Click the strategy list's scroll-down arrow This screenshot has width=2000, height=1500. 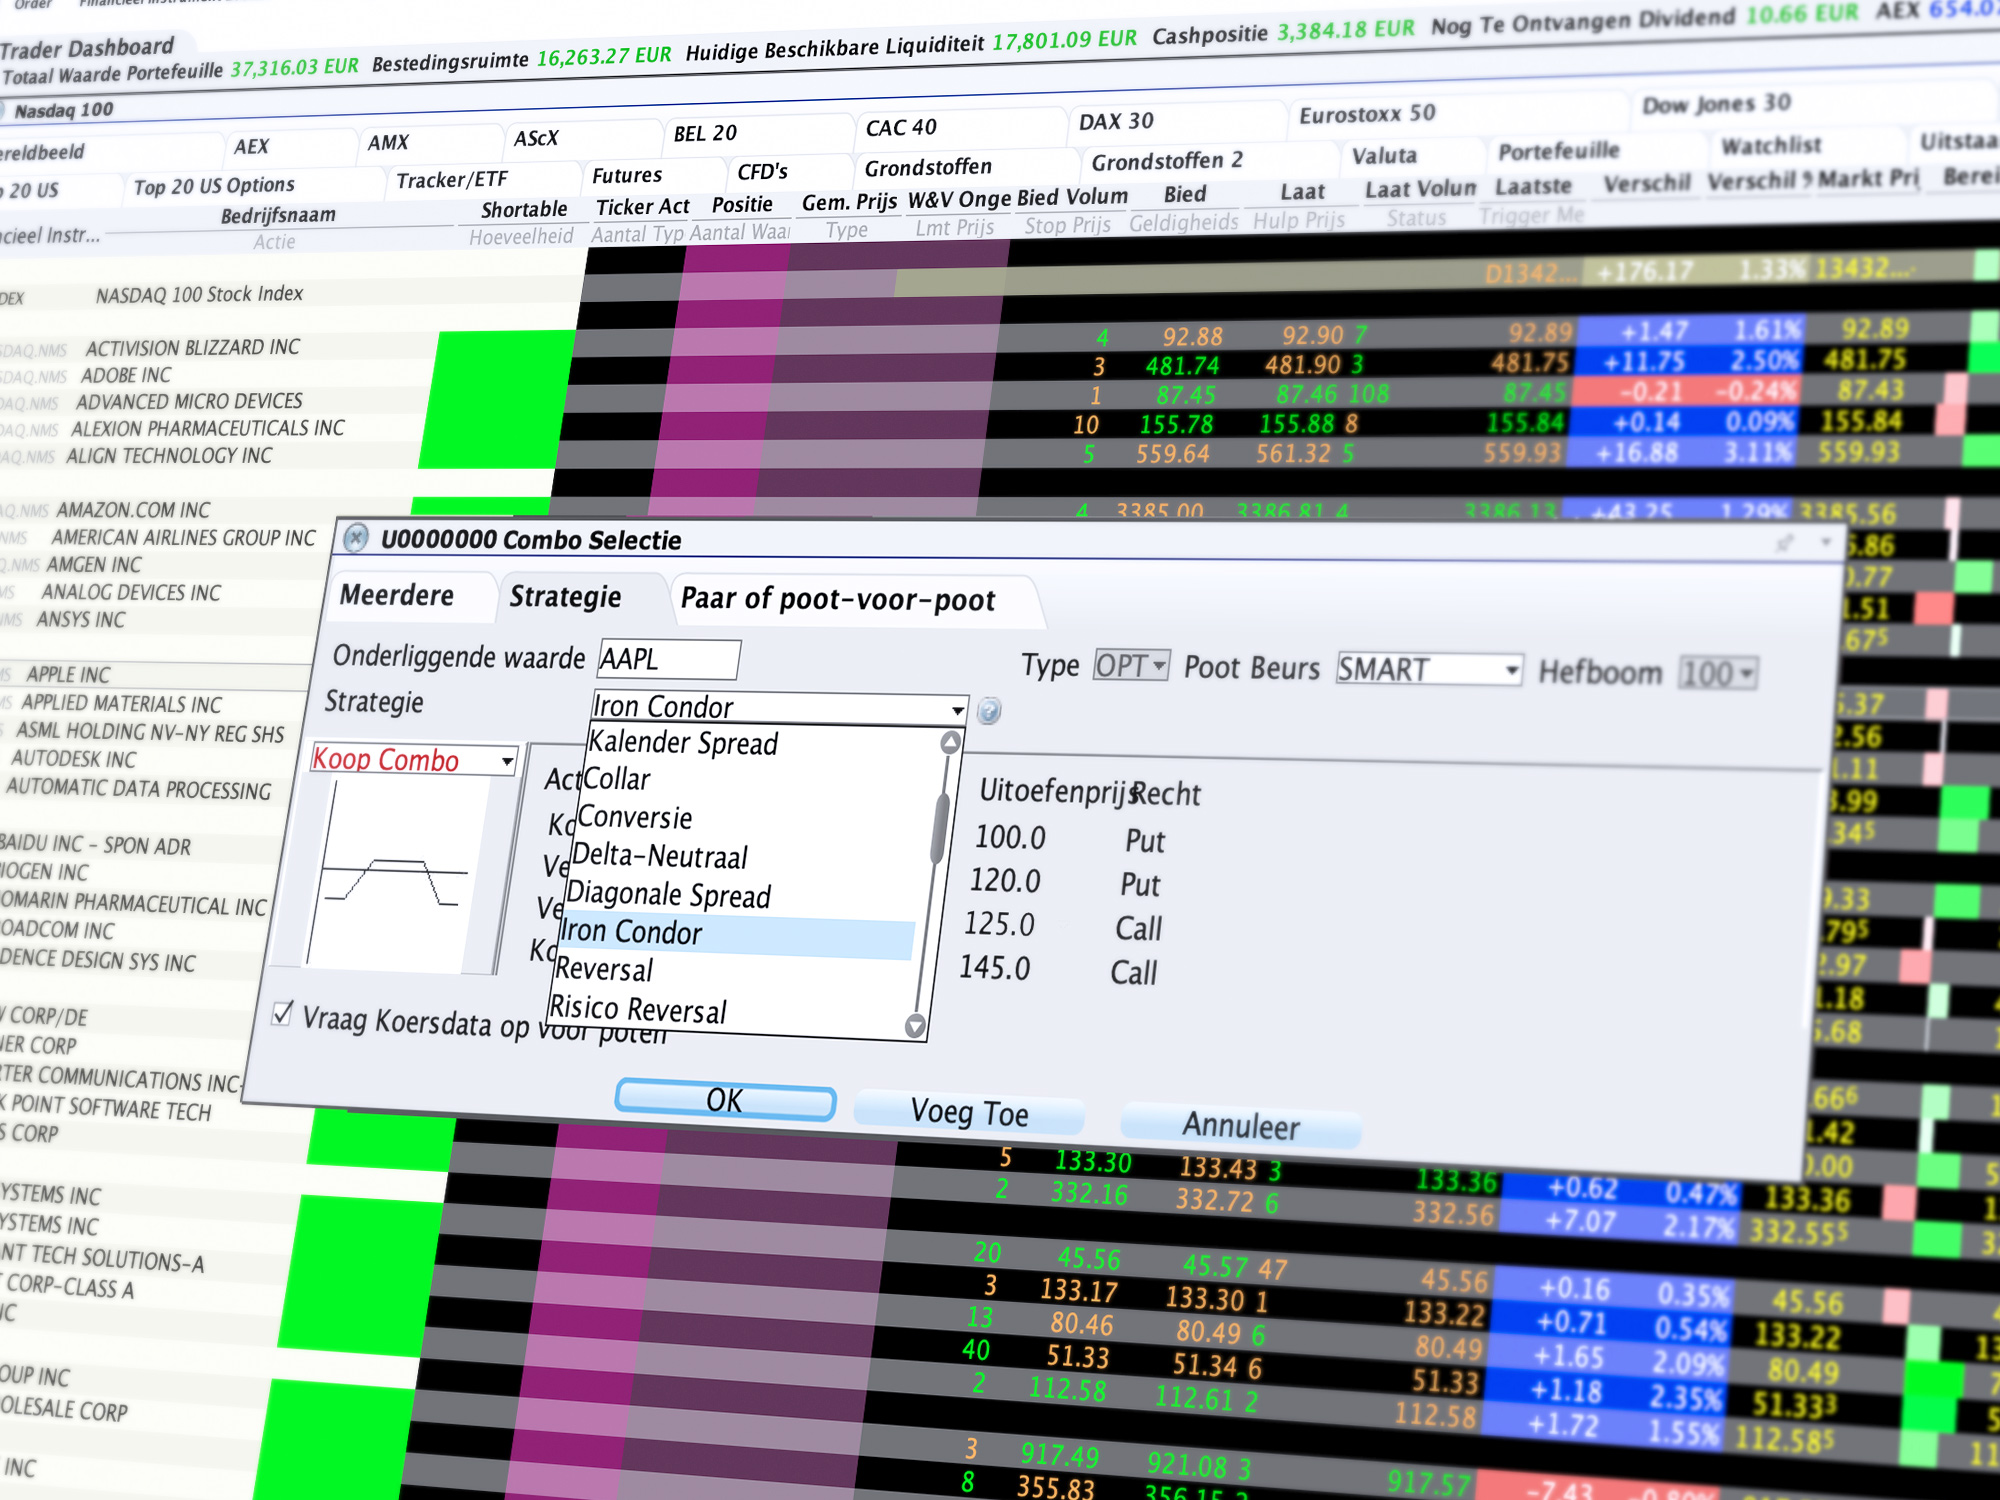(x=915, y=1026)
